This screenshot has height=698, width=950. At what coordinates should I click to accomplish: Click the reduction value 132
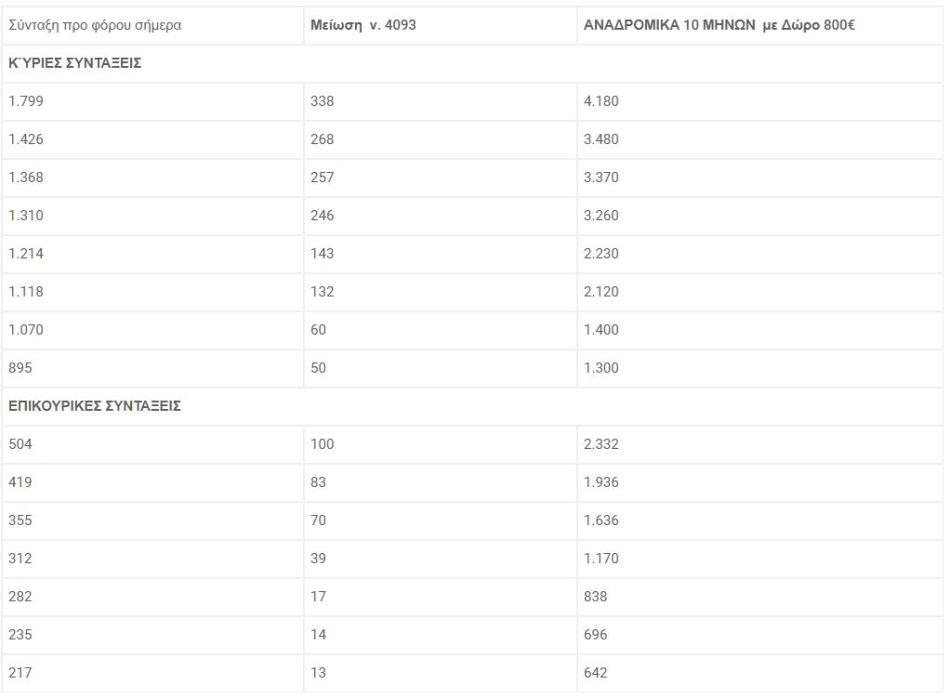pos(440,292)
